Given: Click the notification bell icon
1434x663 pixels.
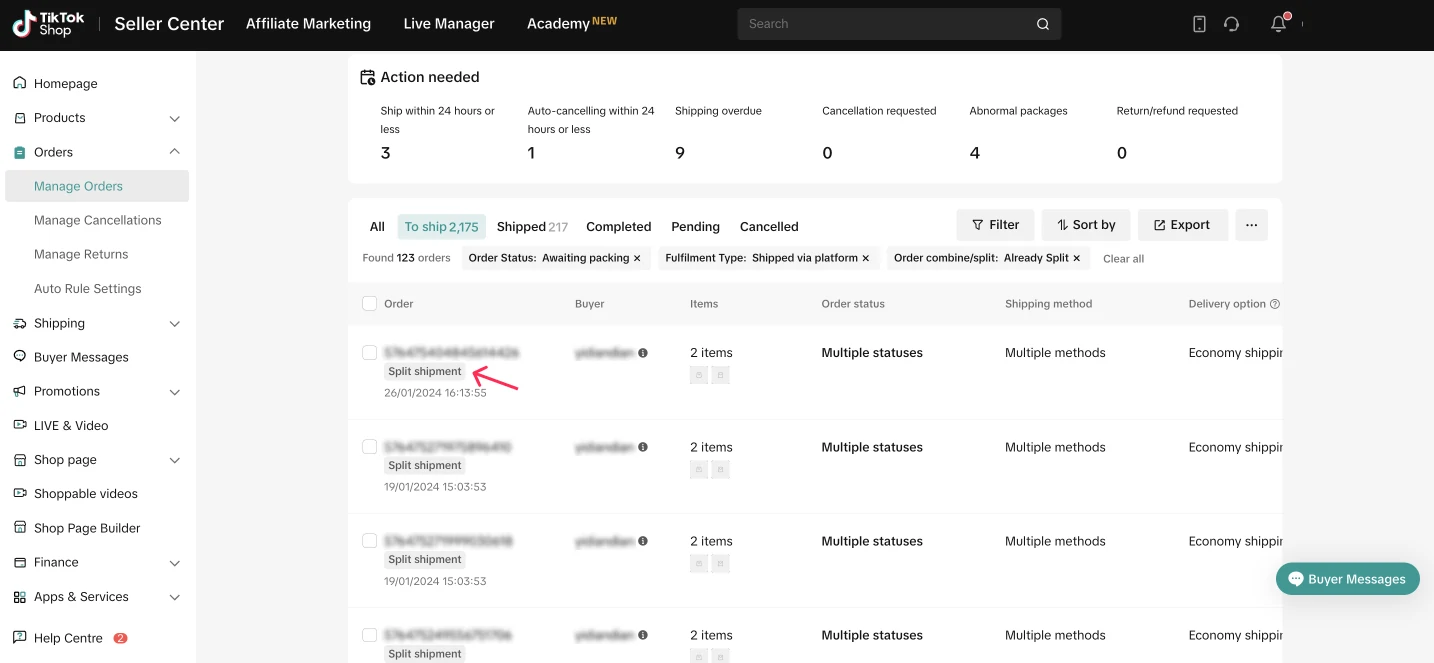Looking at the screenshot, I should pos(1278,24).
